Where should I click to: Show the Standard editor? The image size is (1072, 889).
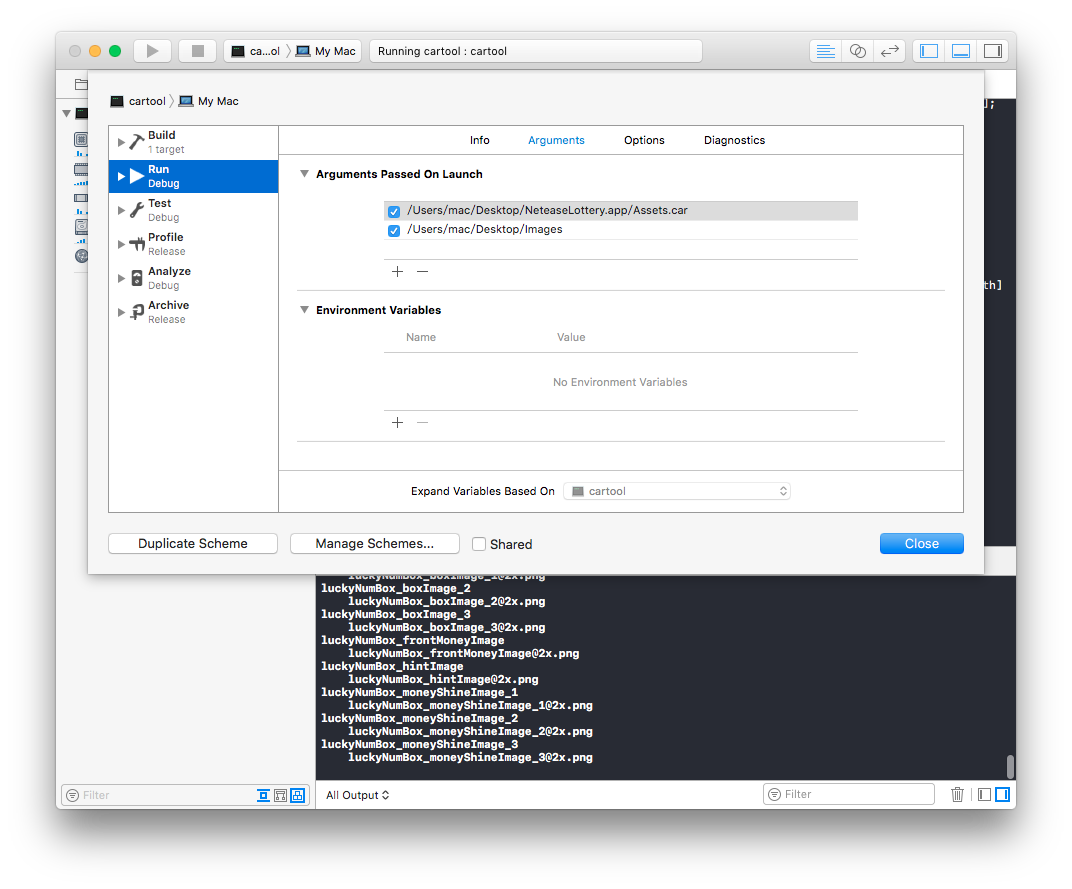tap(825, 51)
